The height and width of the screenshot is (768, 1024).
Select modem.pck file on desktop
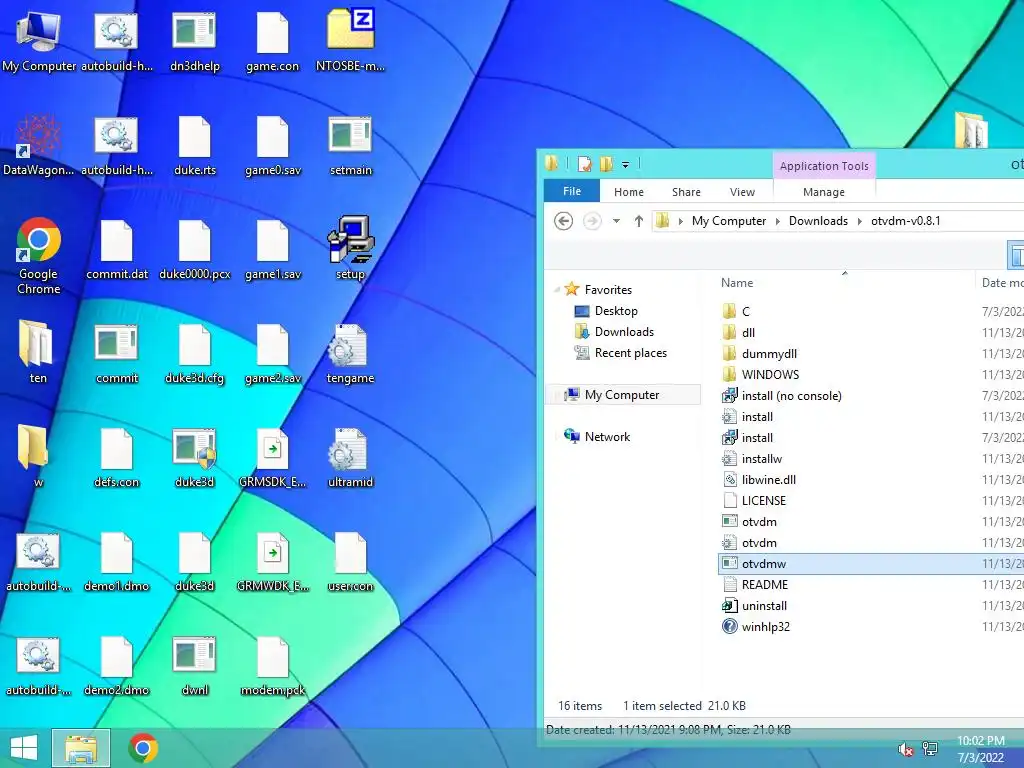coord(272,665)
